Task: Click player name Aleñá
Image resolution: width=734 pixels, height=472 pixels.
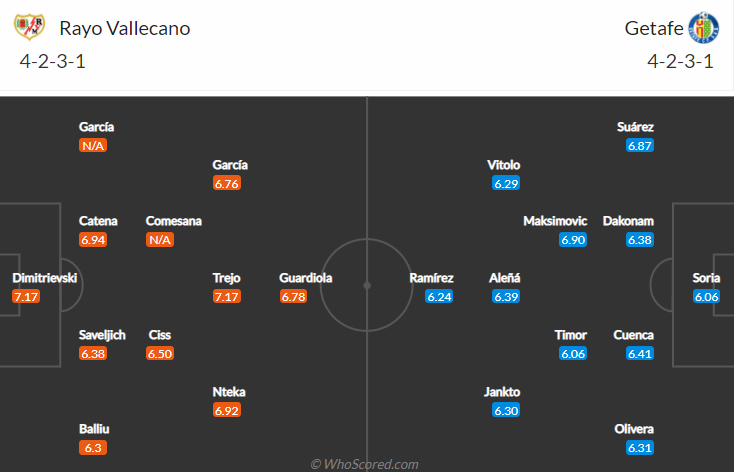Action: coord(505,278)
